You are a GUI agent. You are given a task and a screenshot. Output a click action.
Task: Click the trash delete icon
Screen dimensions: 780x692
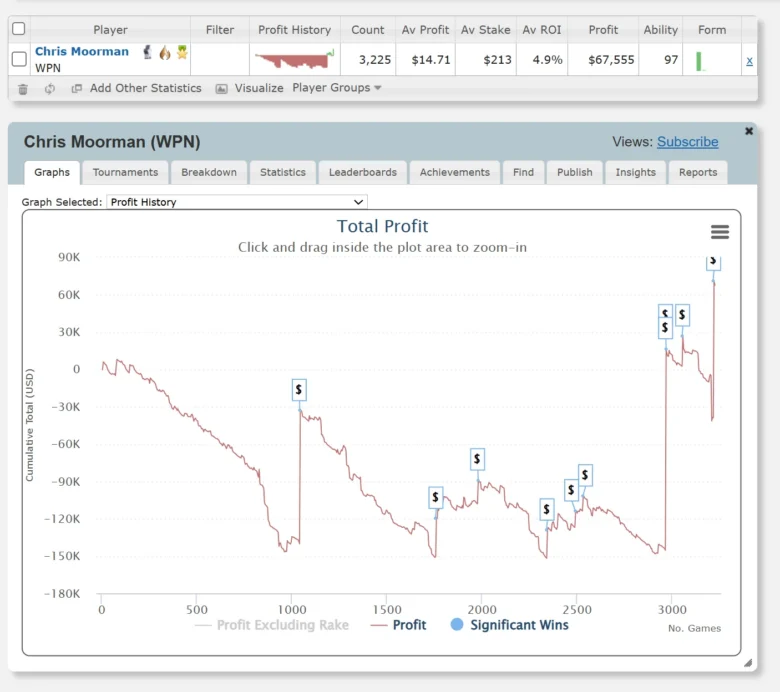point(23,88)
